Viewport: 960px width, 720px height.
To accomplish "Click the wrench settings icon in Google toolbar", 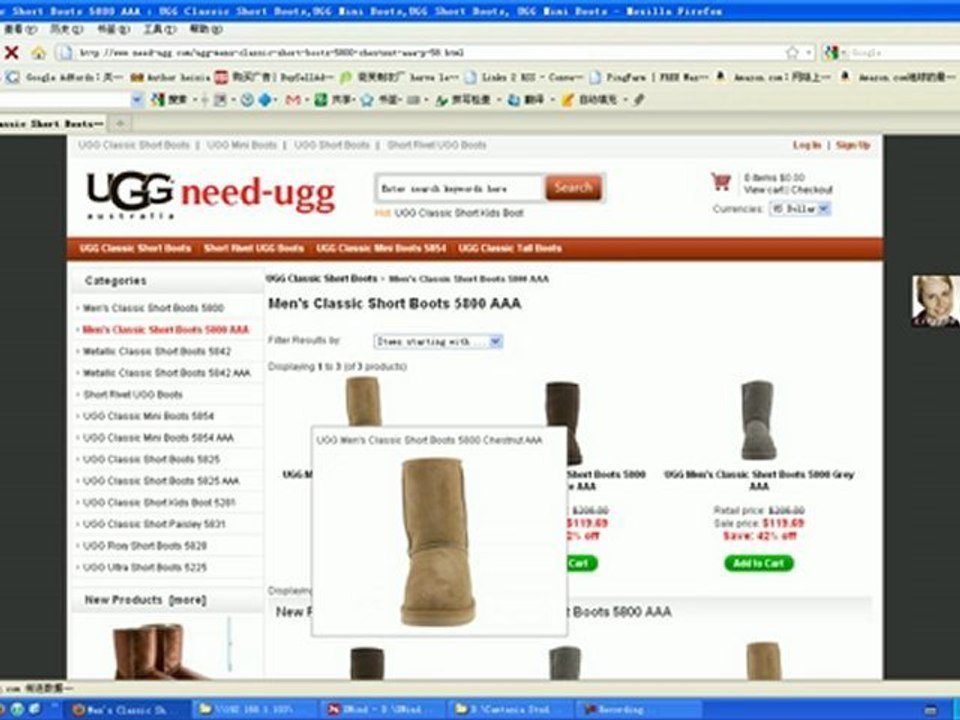I will pyautogui.click(x=639, y=99).
